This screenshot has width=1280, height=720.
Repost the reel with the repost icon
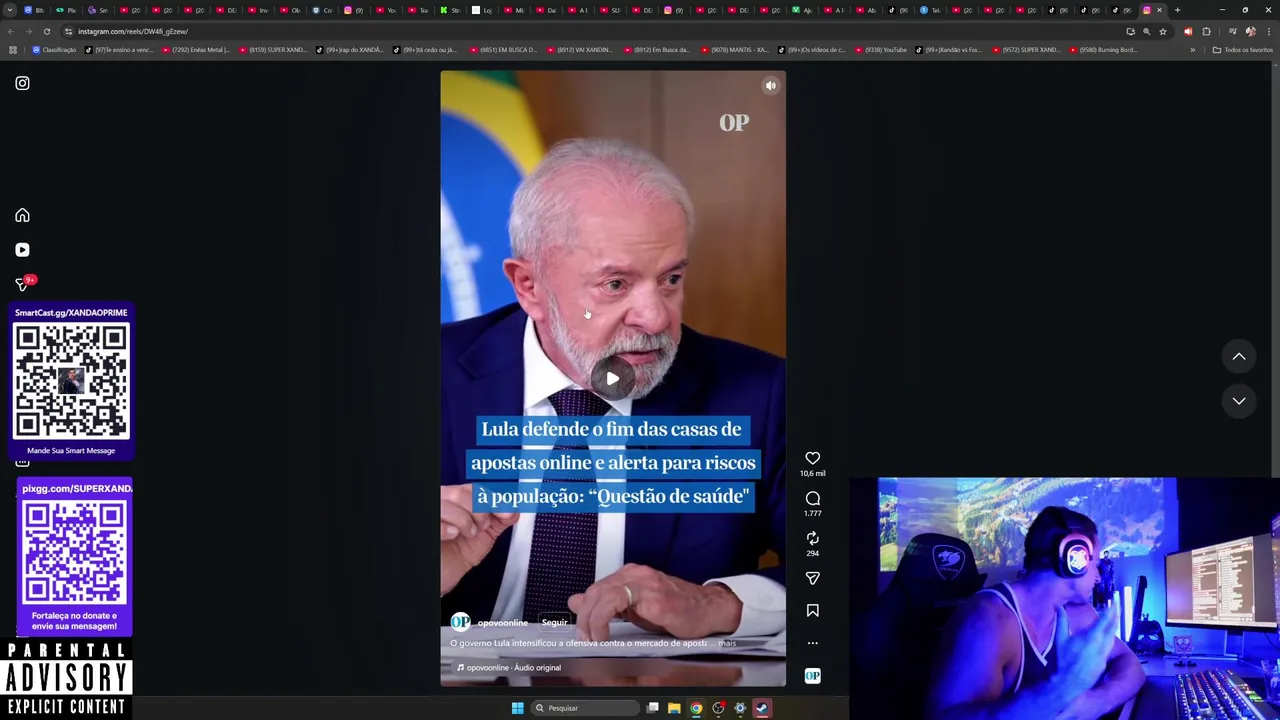click(x=813, y=538)
